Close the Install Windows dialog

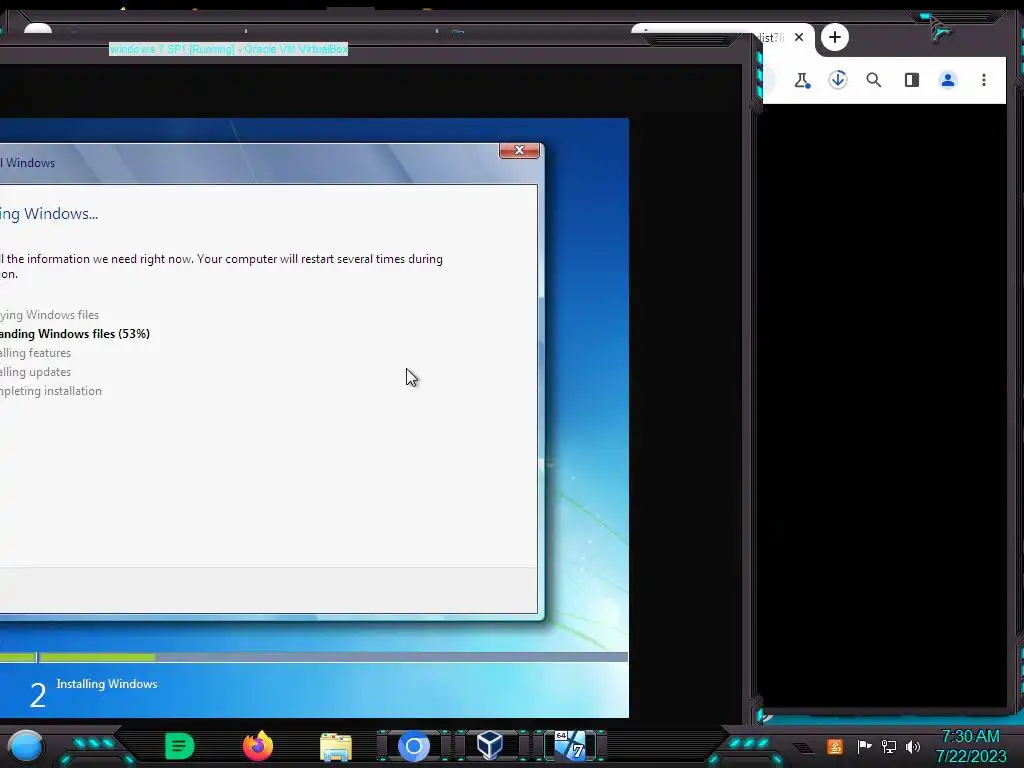point(519,150)
